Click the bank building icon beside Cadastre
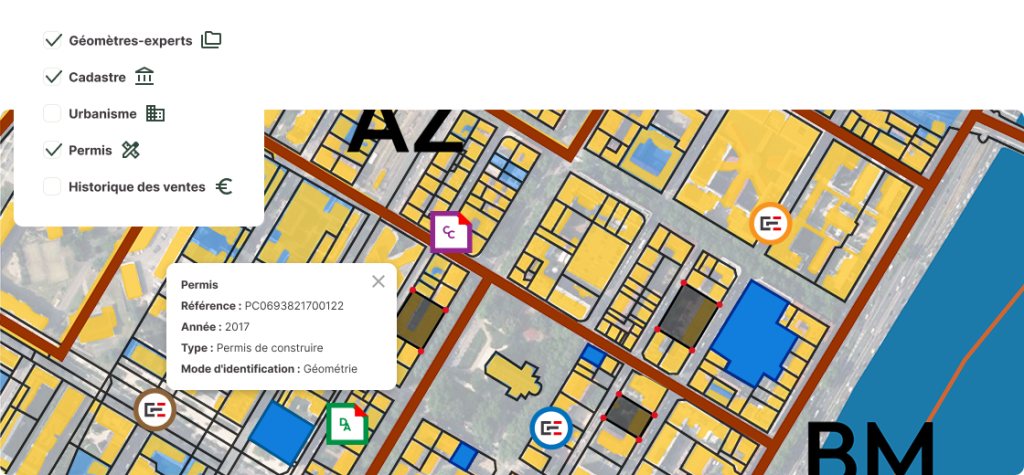Viewport: 1024px width, 475px height. (145, 77)
